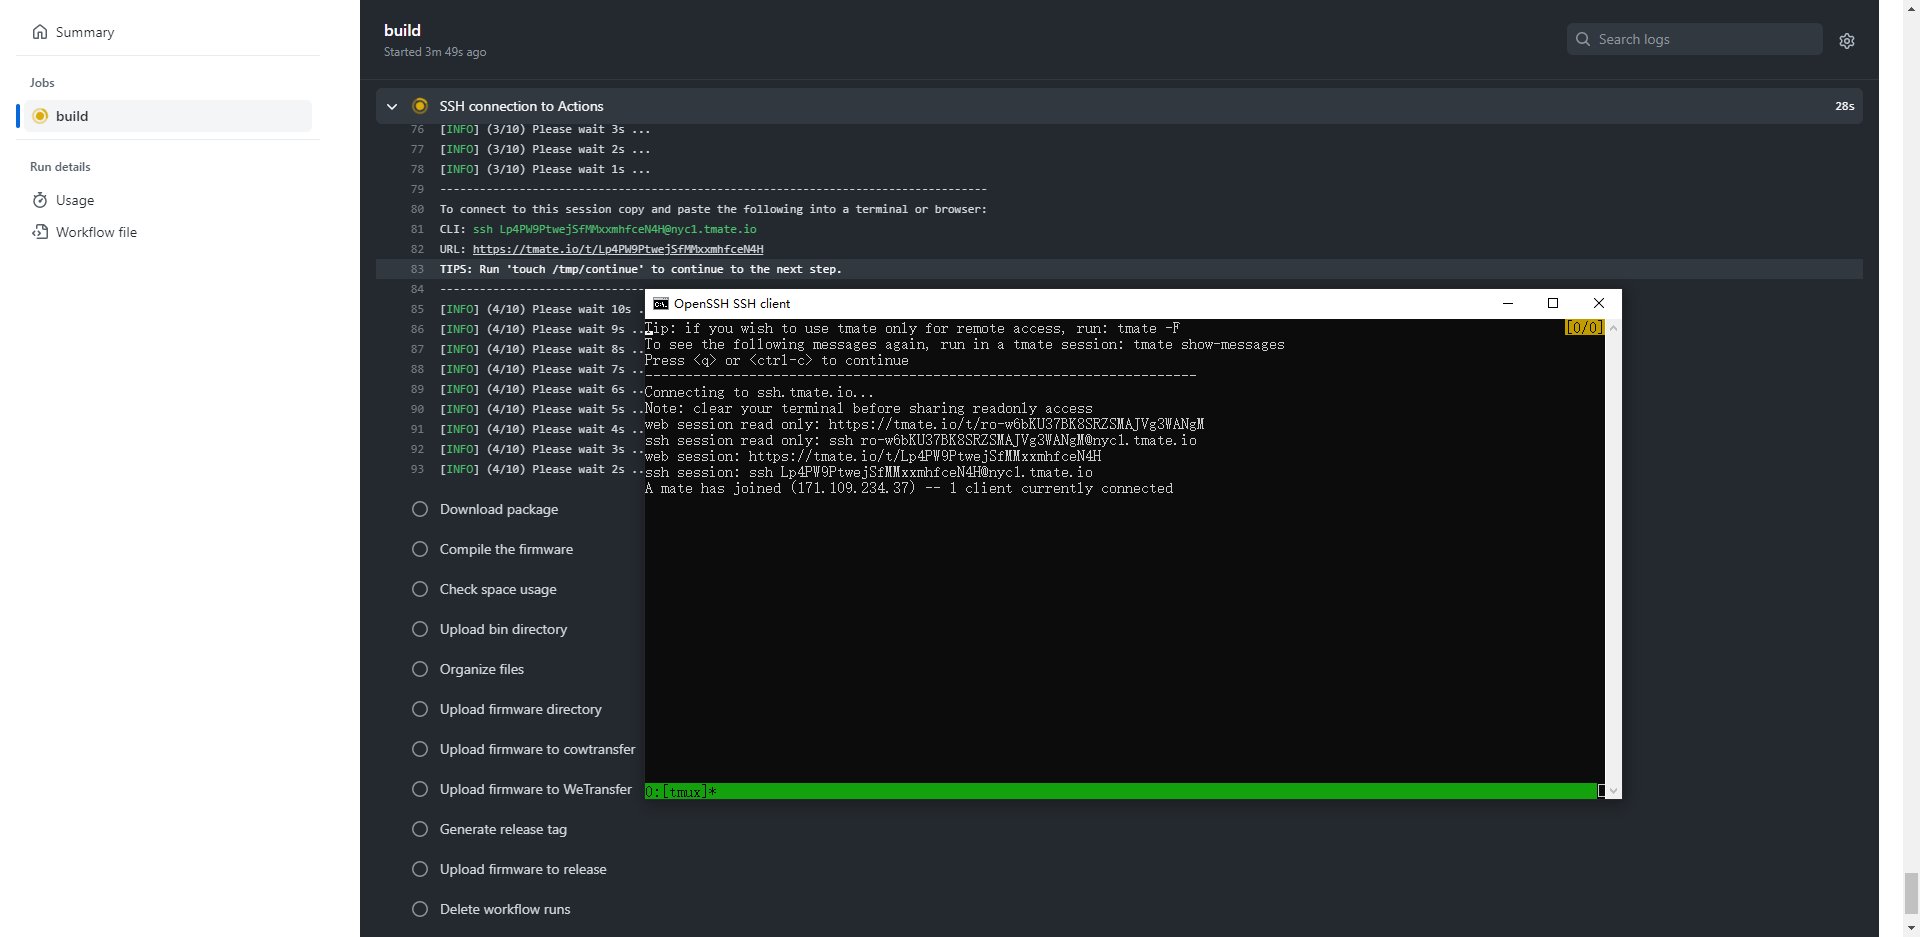Click the Summary home icon

pyautogui.click(x=40, y=32)
